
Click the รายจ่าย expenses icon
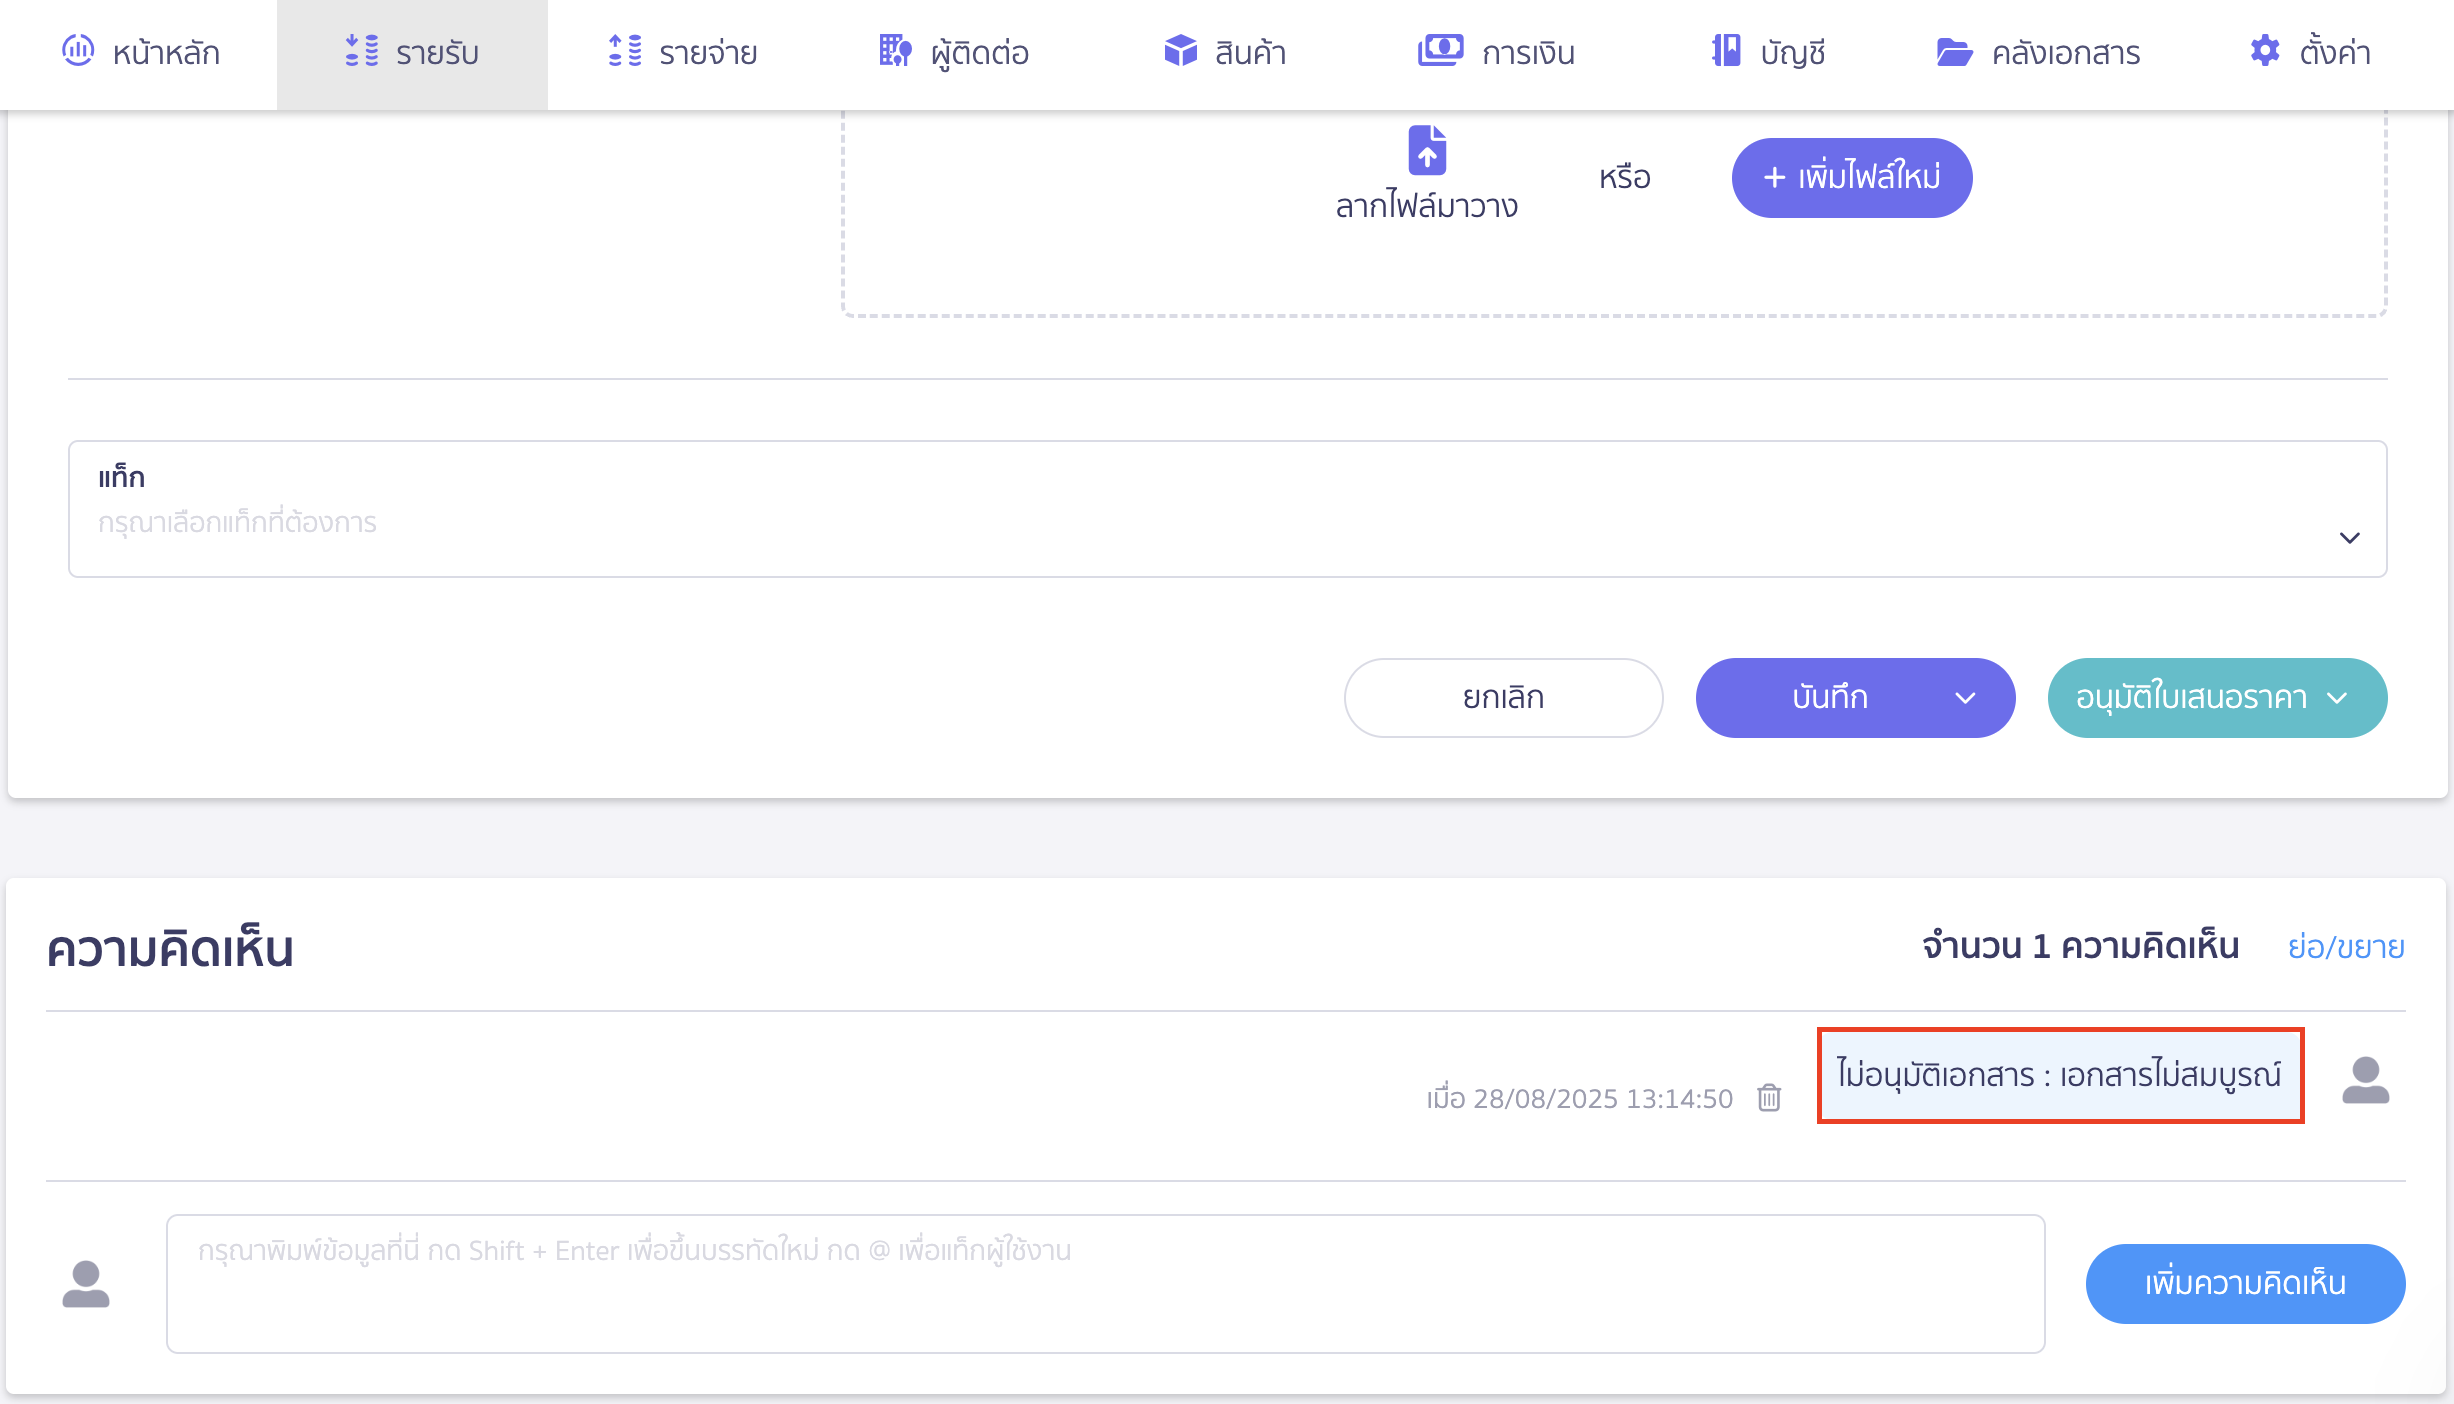tap(625, 50)
